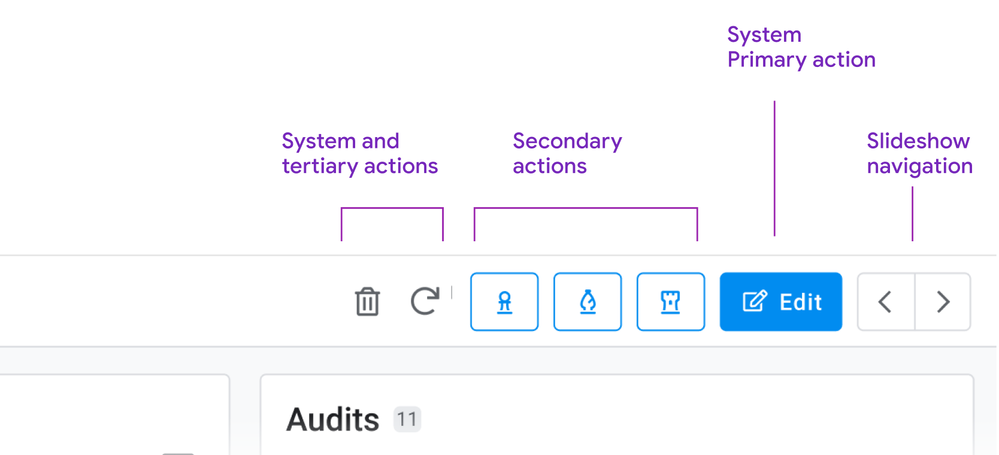
Task: Click the card panel left of Audits
Action: pyautogui.click(x=115, y=414)
